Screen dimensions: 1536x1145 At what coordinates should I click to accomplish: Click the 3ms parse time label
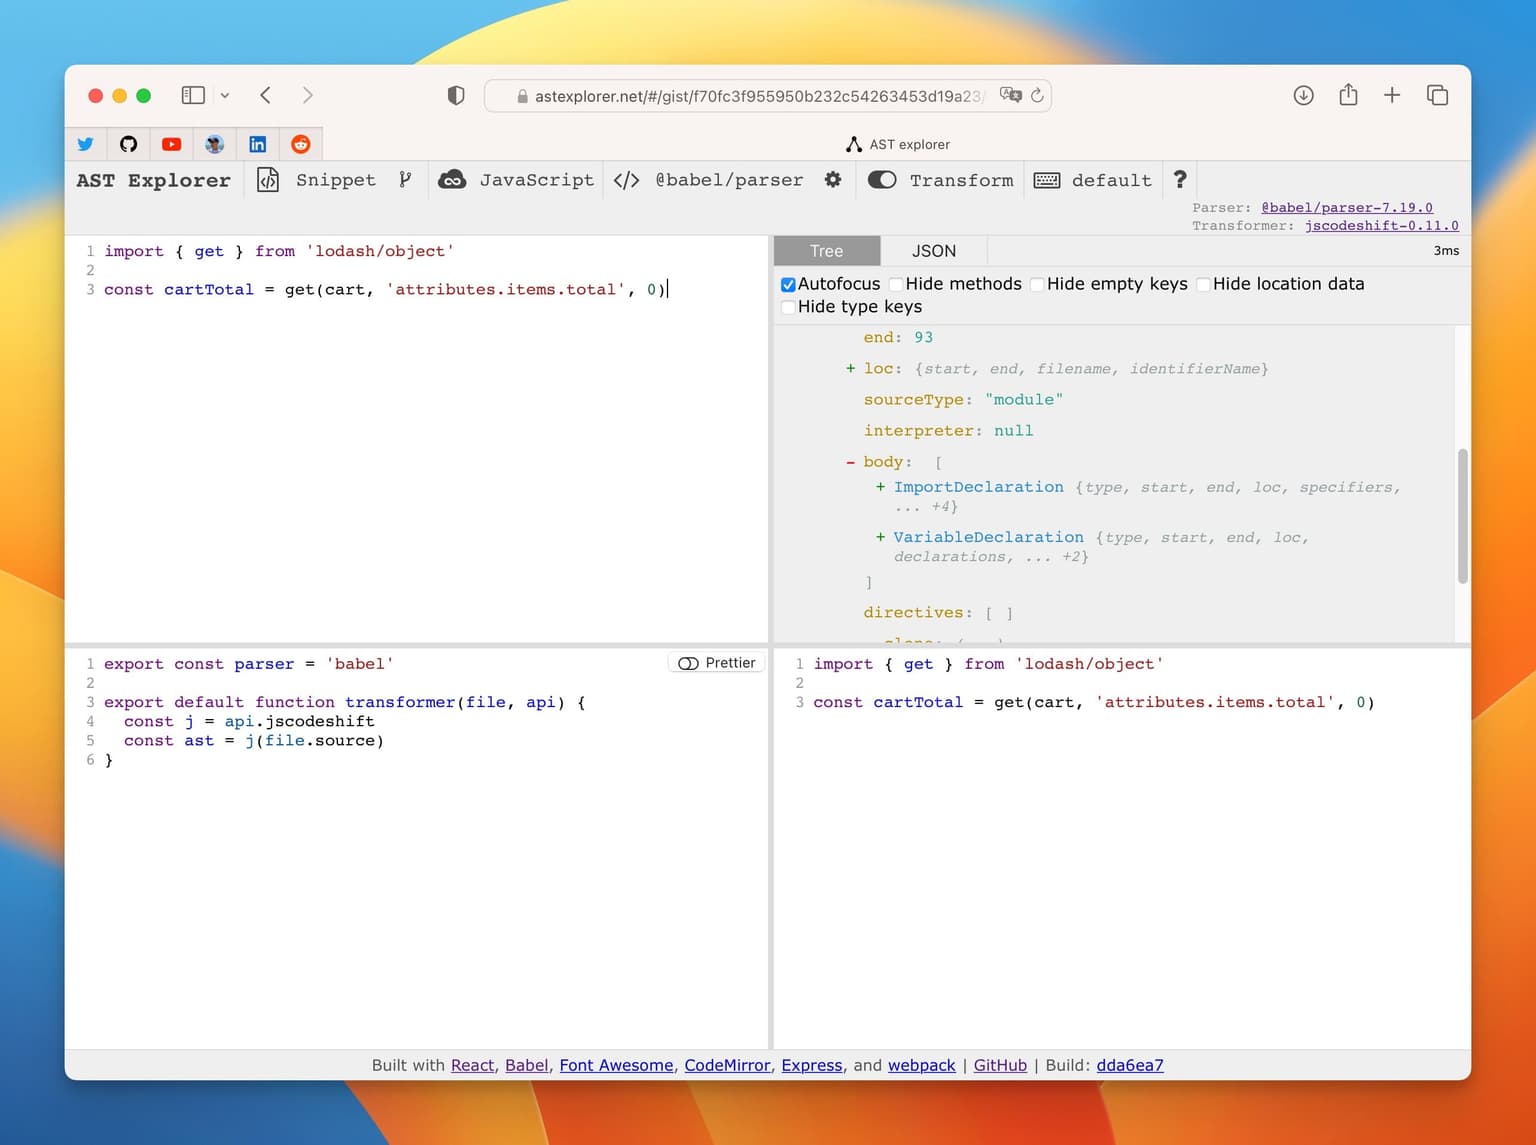pyautogui.click(x=1446, y=251)
